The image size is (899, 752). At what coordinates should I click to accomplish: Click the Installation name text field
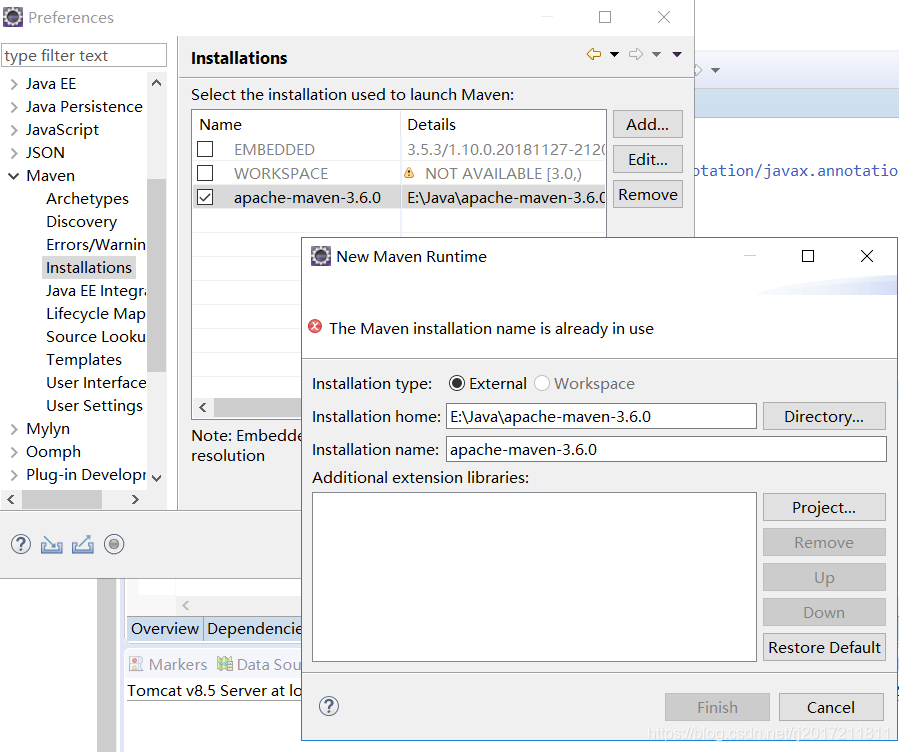(666, 449)
